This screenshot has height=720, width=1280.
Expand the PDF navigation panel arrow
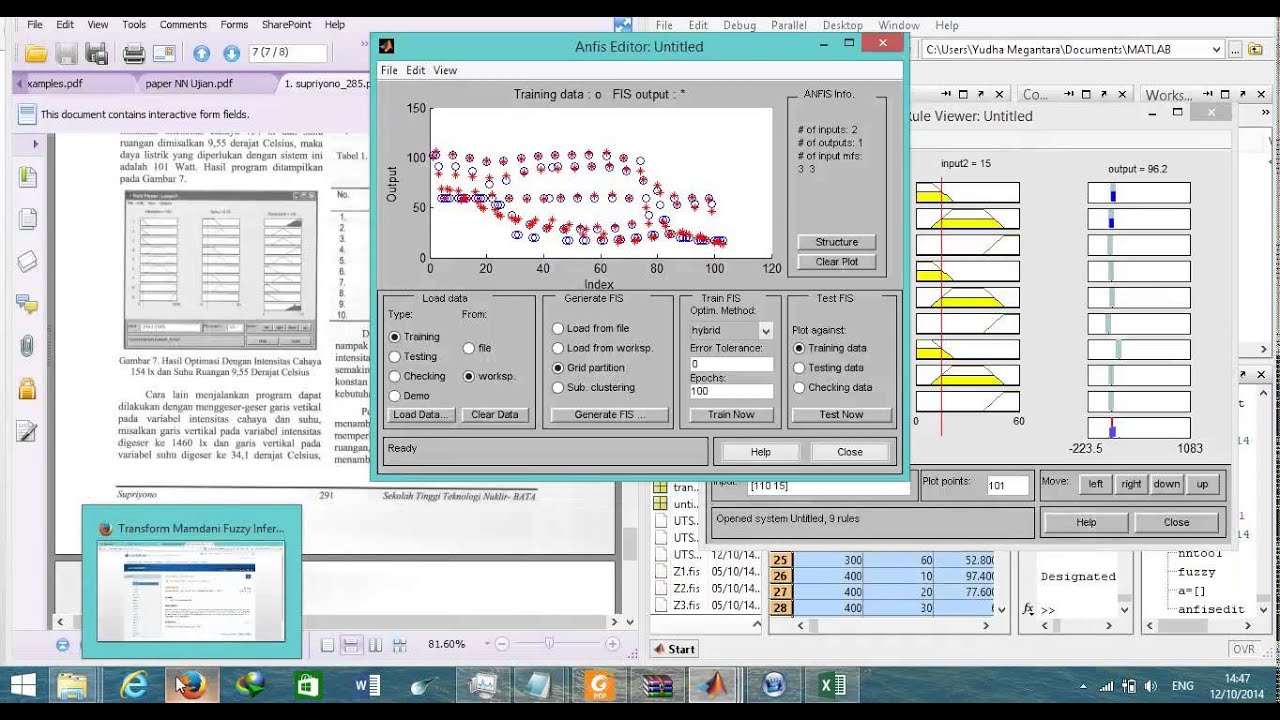click(36, 144)
